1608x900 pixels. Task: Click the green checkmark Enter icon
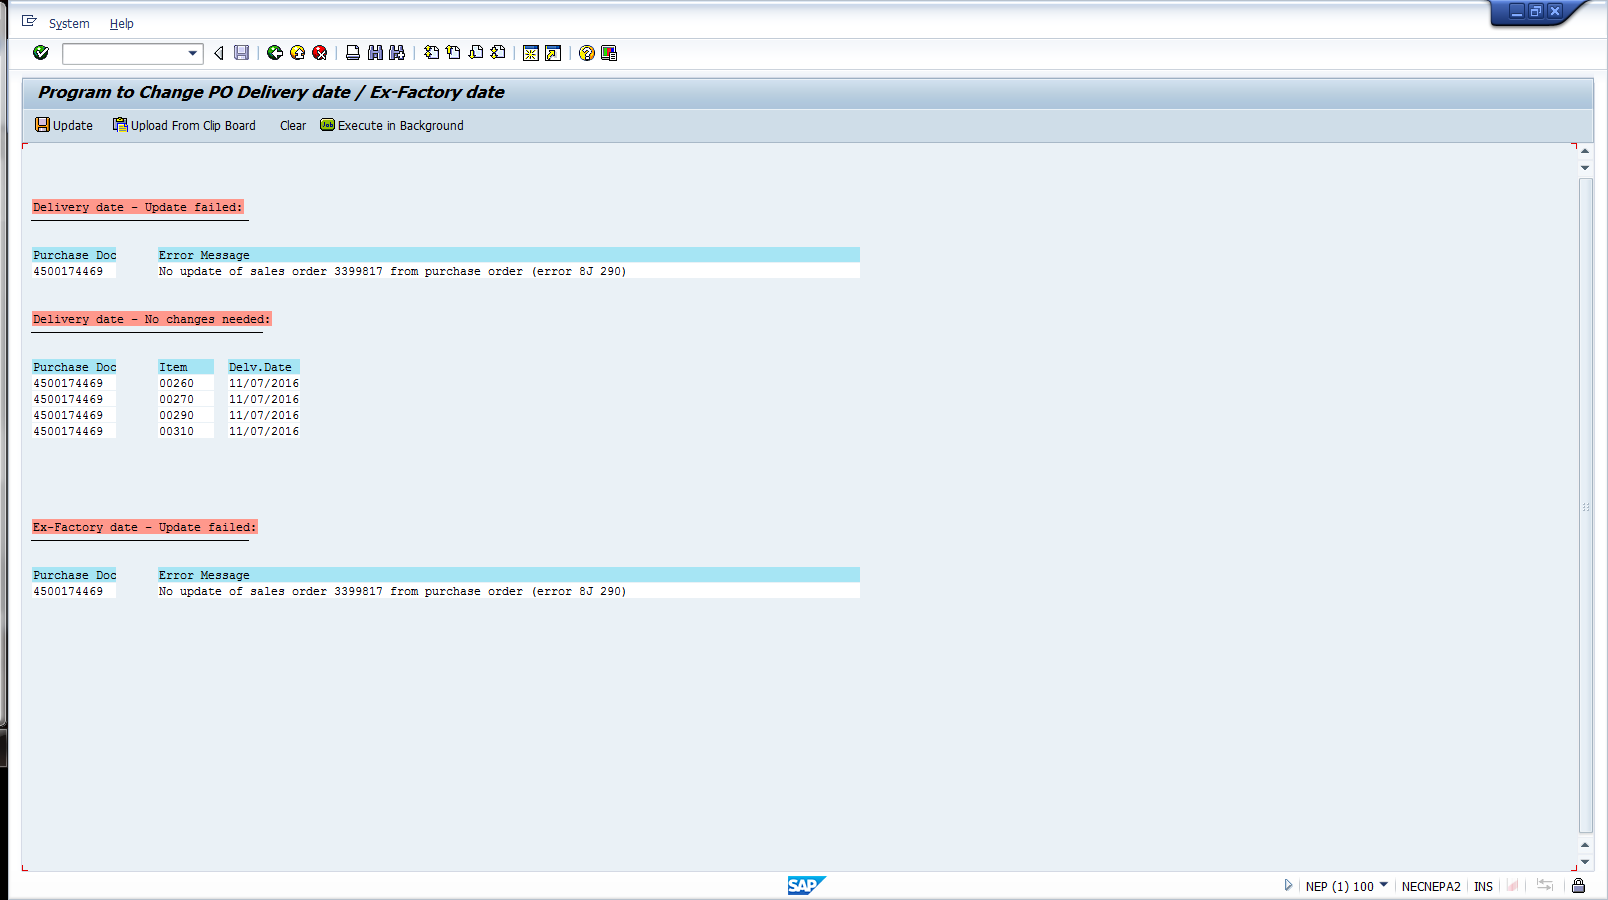coord(41,53)
